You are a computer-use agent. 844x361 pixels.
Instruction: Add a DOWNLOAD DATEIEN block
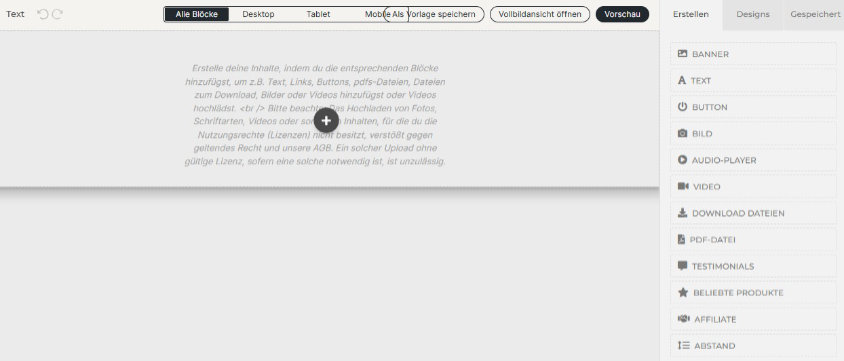753,213
